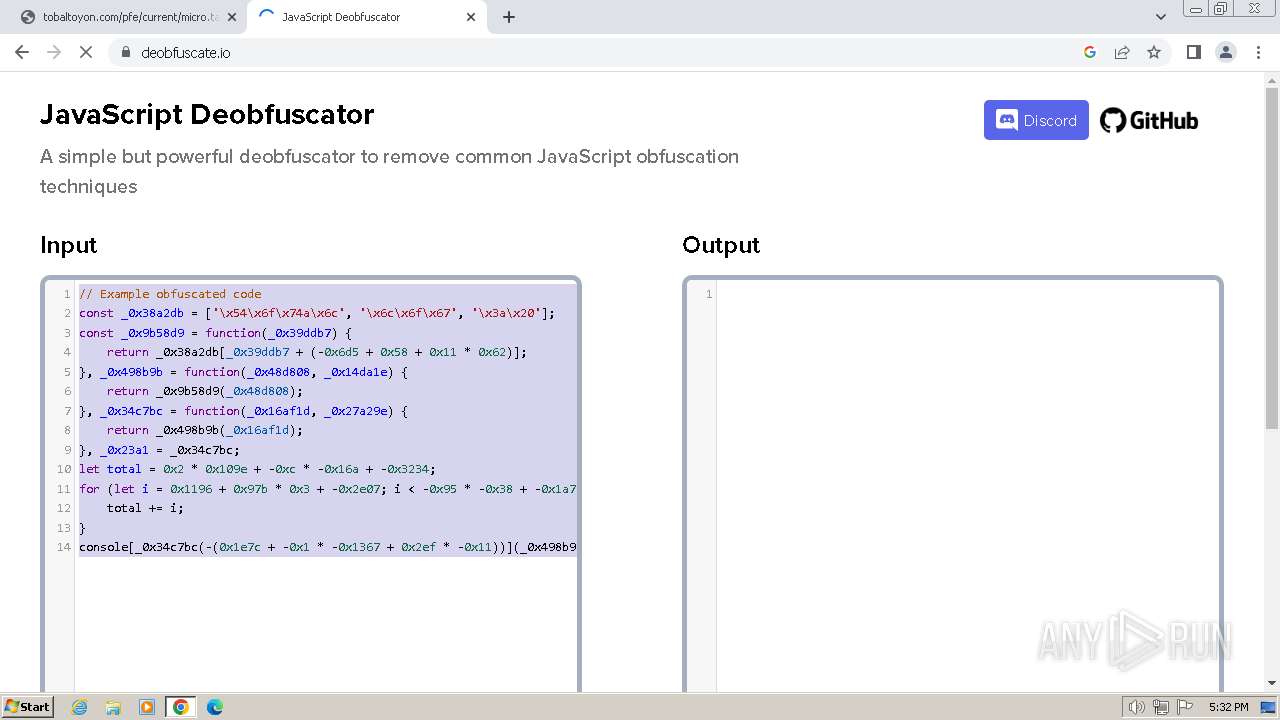The image size is (1280, 720).
Task: Click into the Output code editor
Action: 953,484
